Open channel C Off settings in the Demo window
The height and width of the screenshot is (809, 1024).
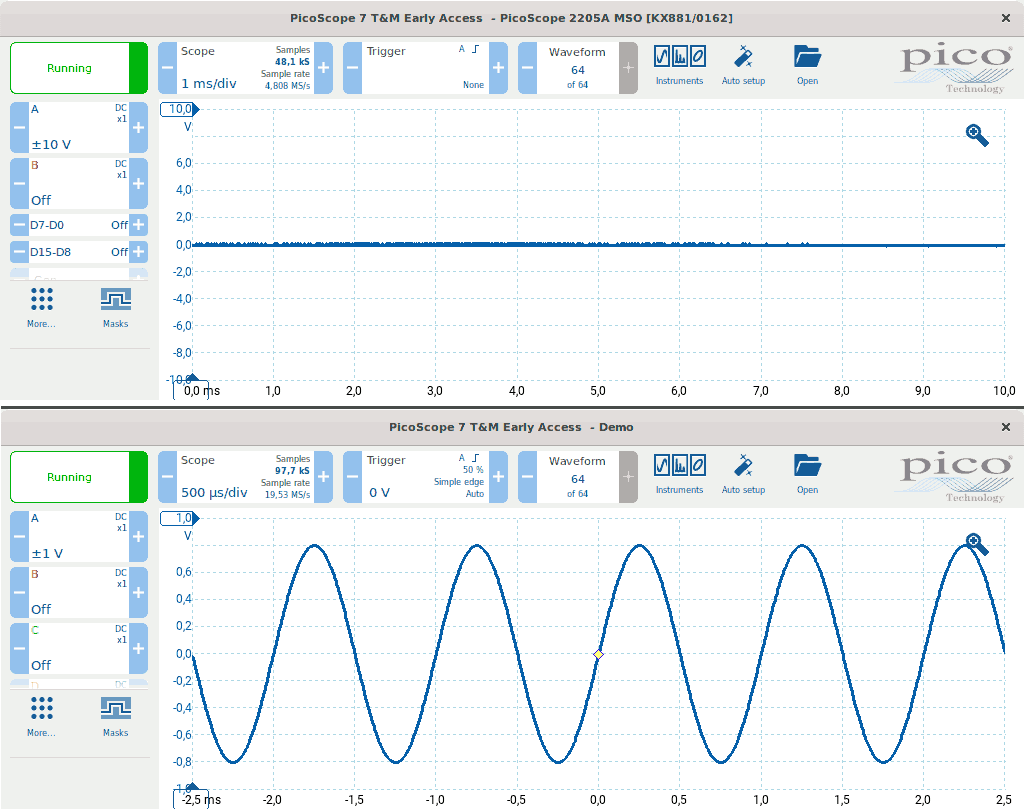79,648
